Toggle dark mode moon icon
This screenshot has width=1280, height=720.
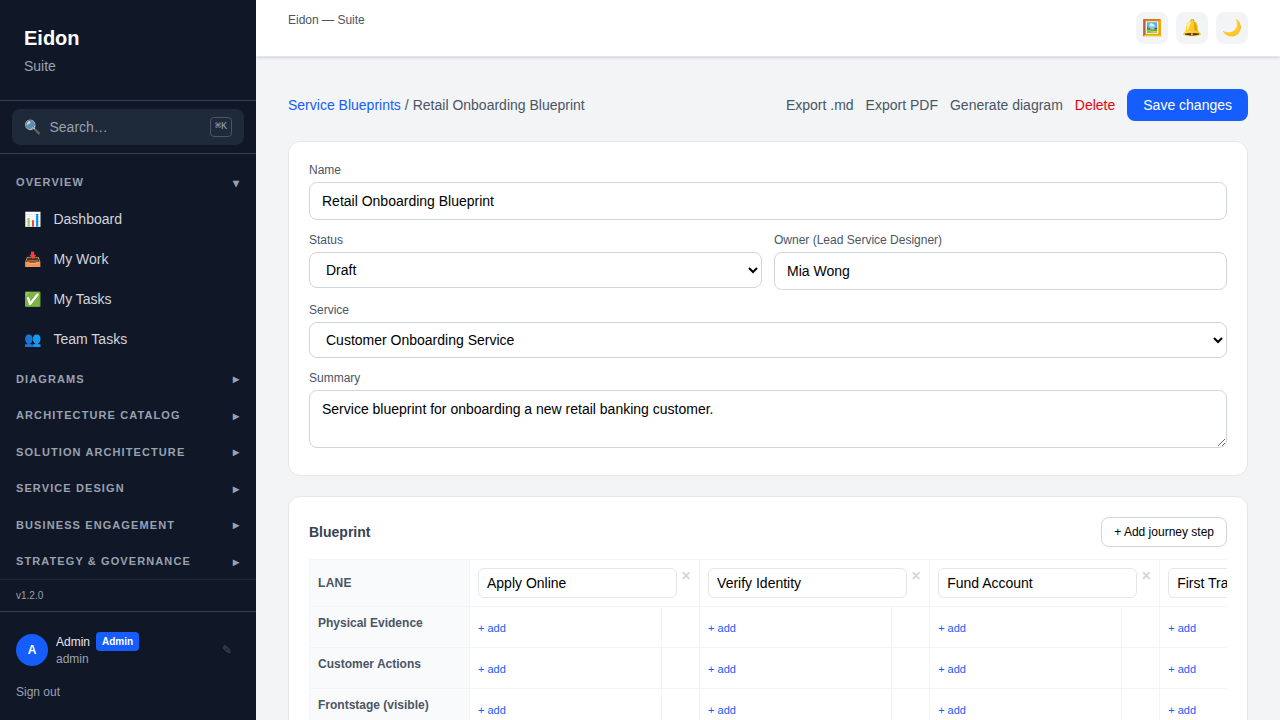(1232, 28)
